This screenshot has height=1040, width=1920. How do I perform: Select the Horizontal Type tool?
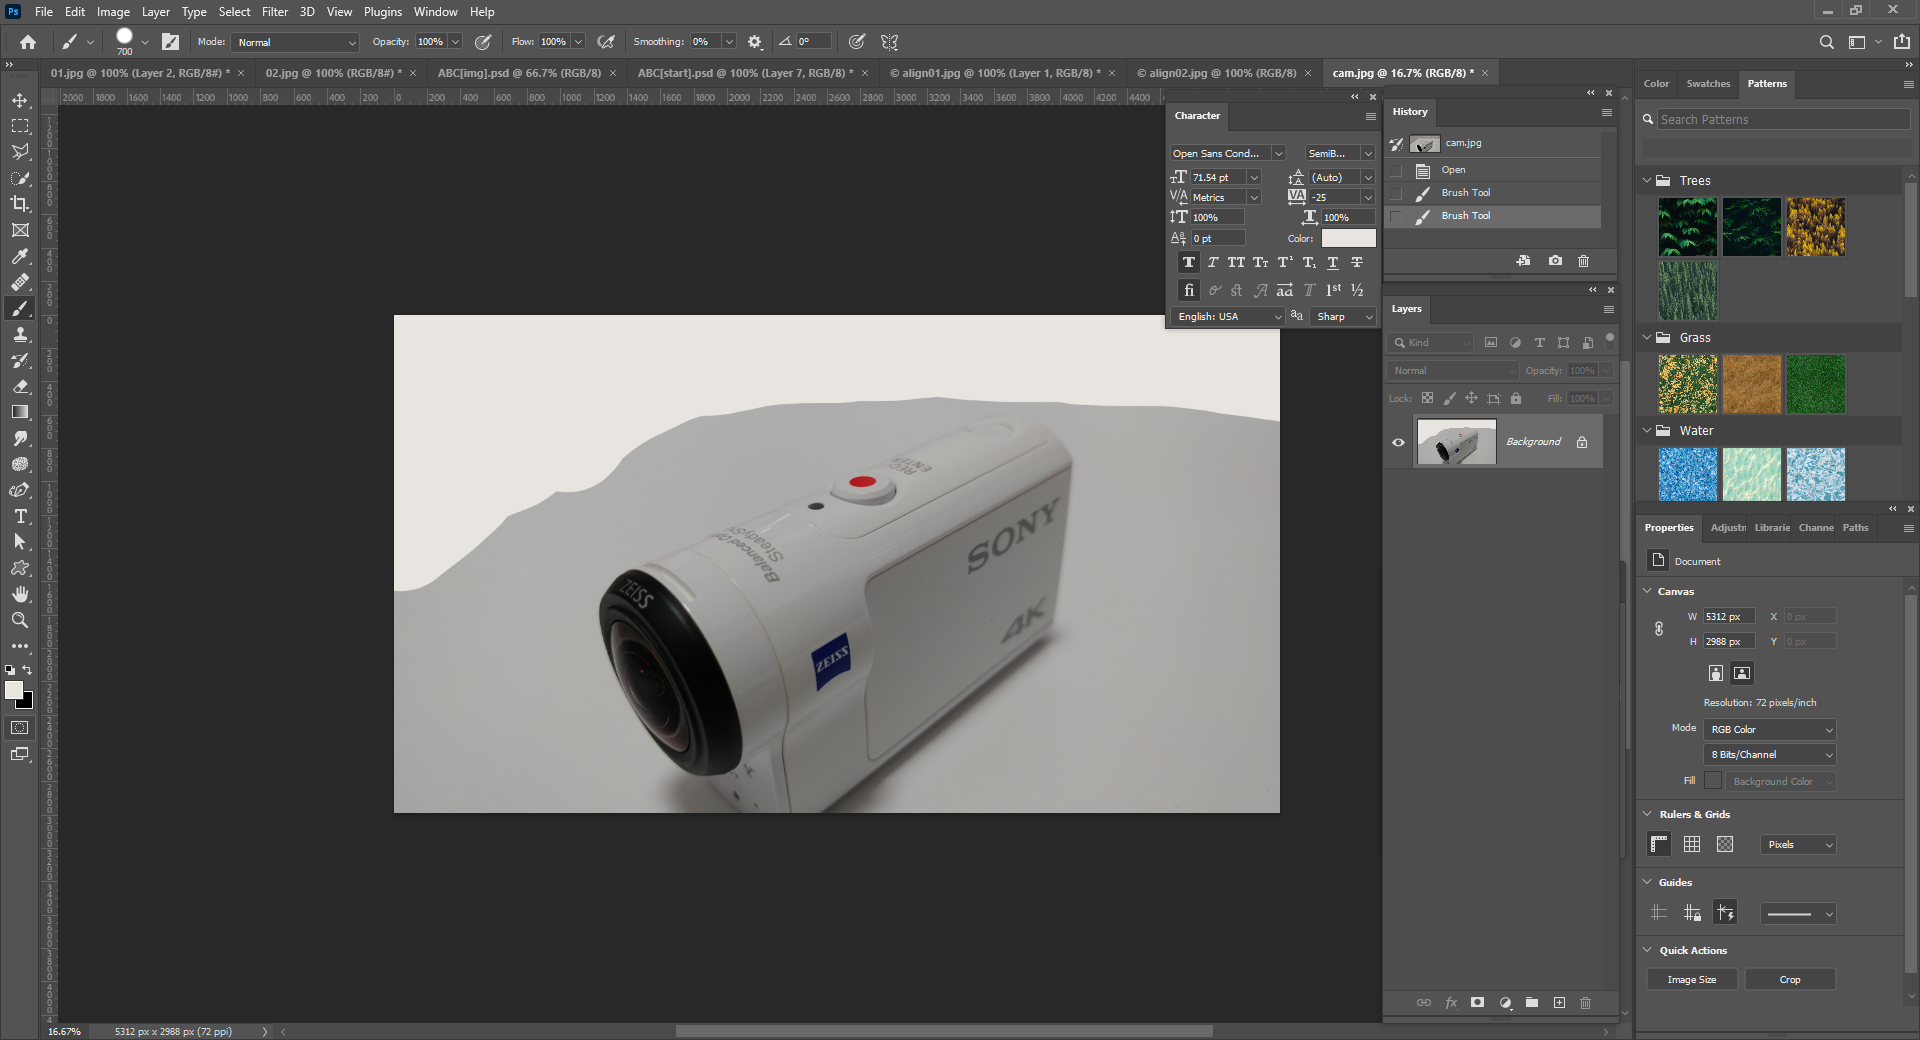[x=20, y=516]
